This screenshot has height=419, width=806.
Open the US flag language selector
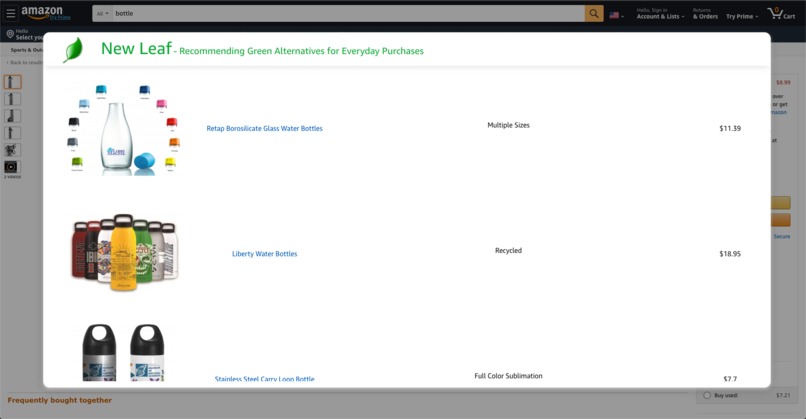(x=616, y=15)
